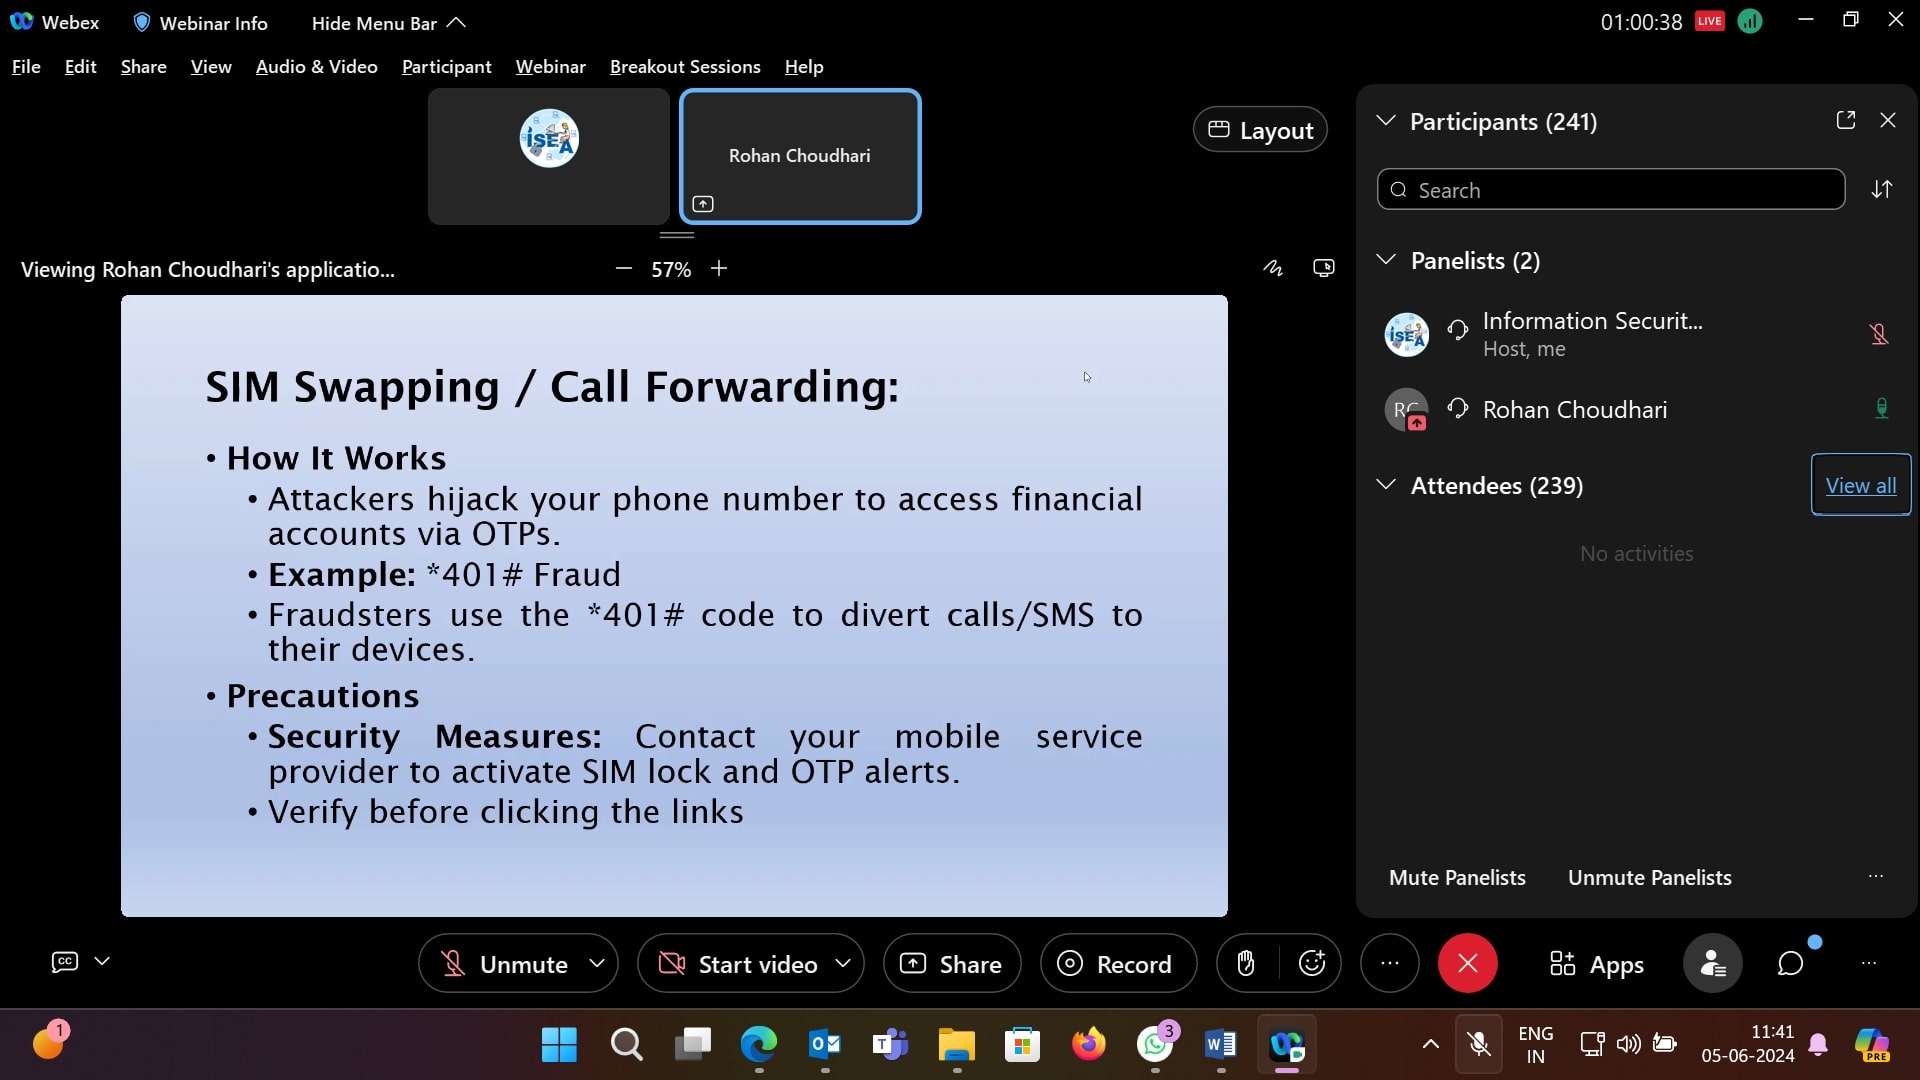Image resolution: width=1920 pixels, height=1080 pixels.
Task: Click the Apps button
Action: click(1596, 964)
